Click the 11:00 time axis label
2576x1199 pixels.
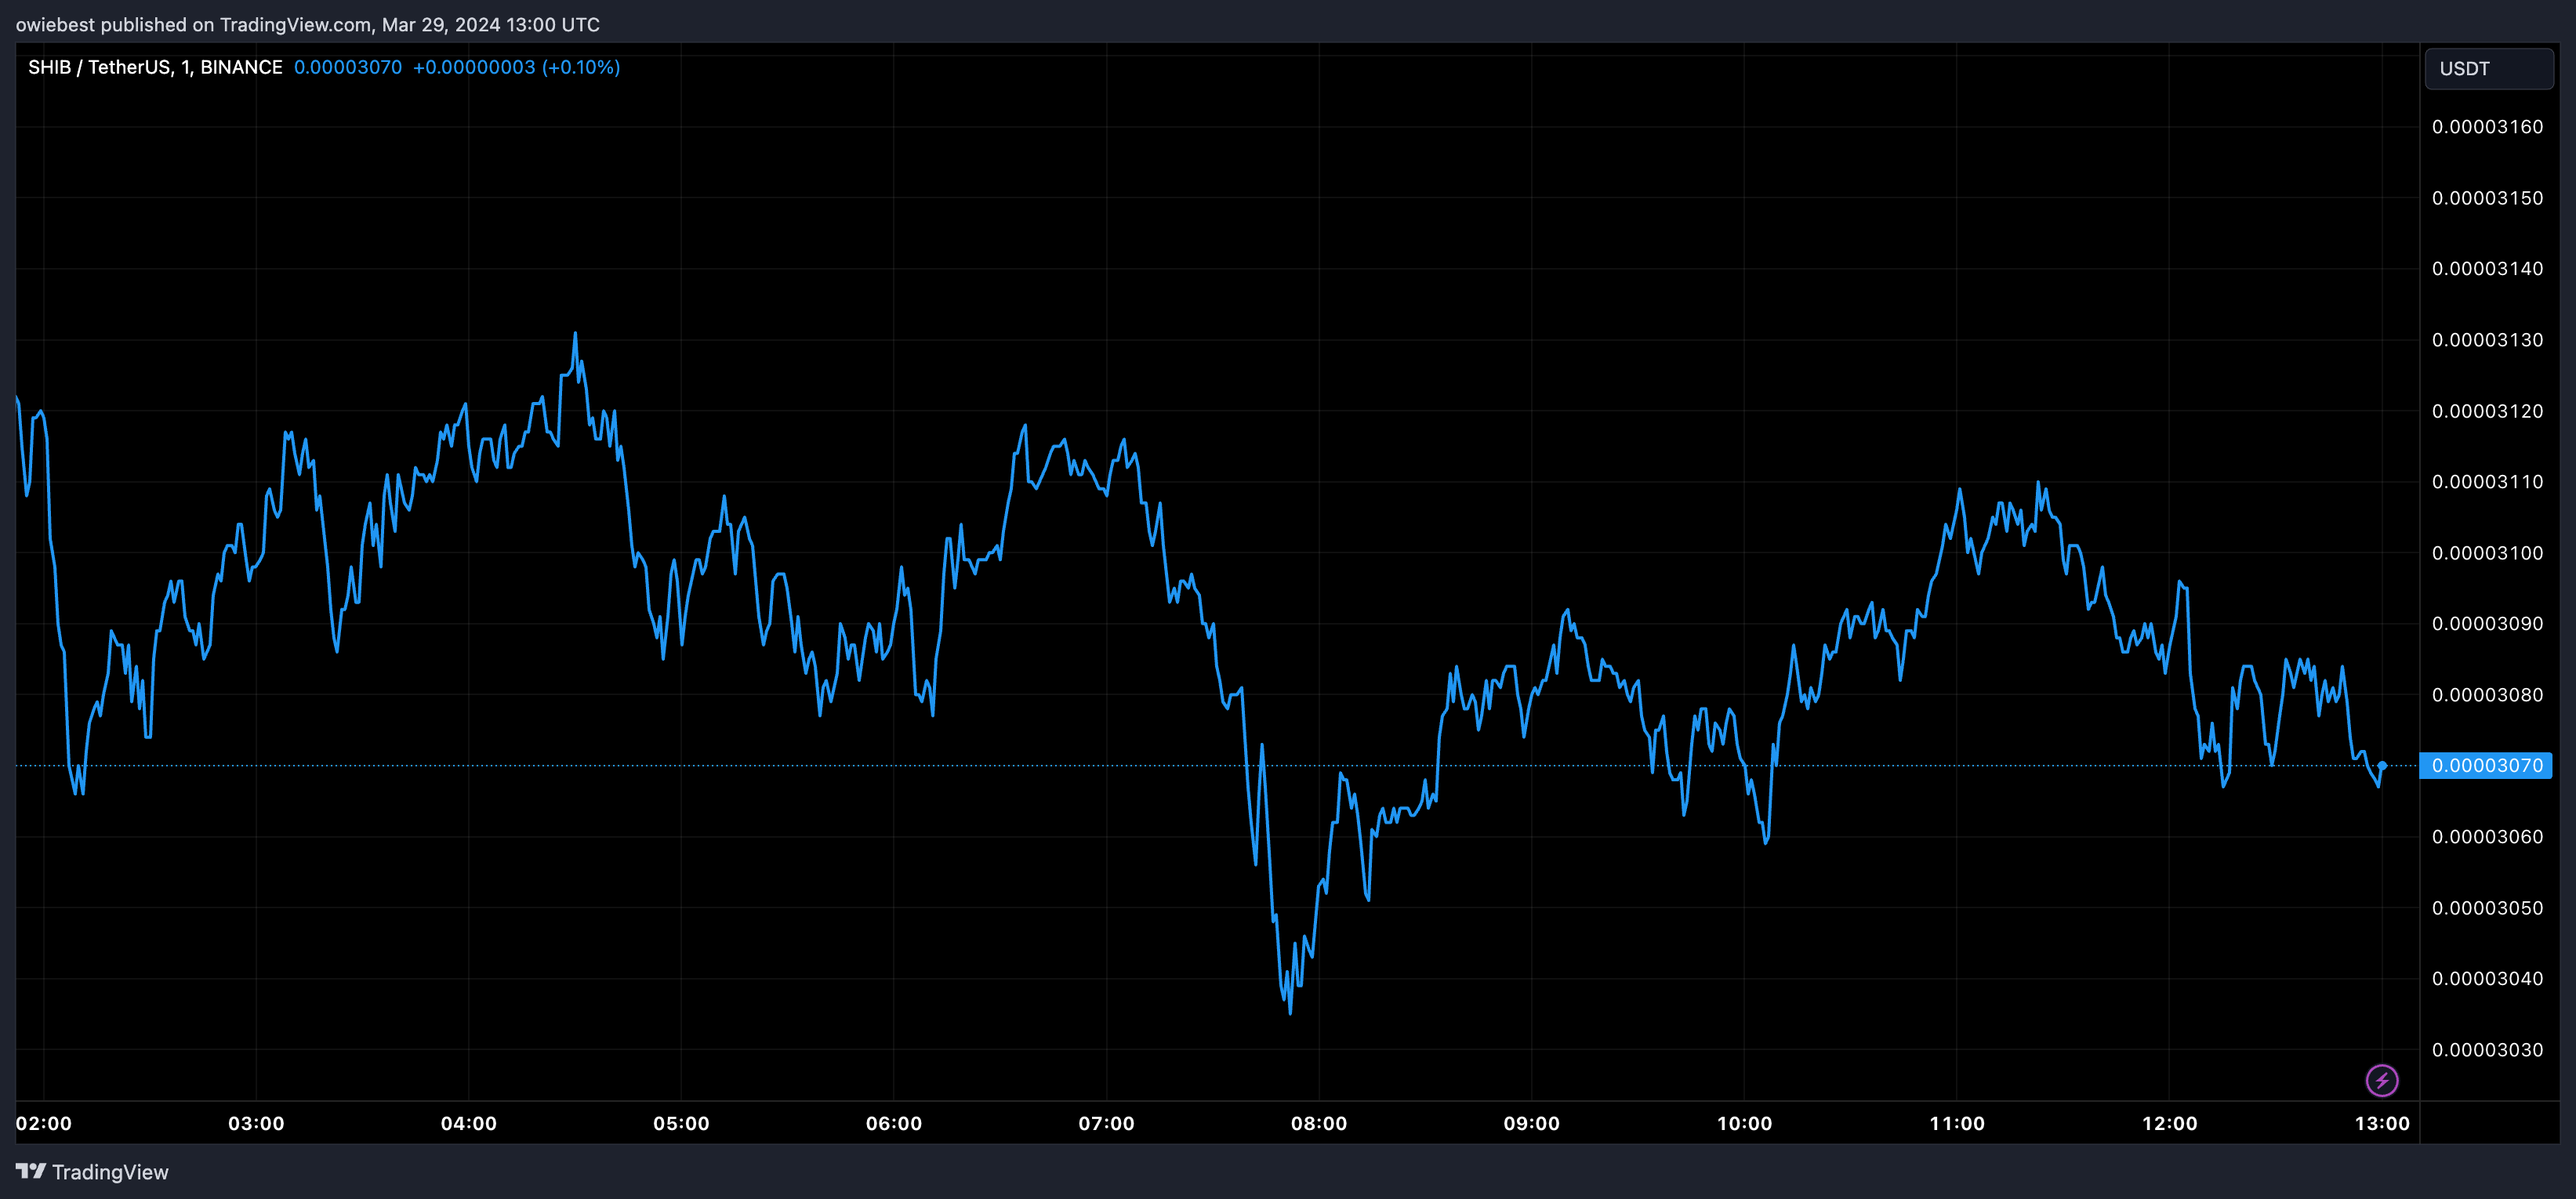(1956, 1123)
